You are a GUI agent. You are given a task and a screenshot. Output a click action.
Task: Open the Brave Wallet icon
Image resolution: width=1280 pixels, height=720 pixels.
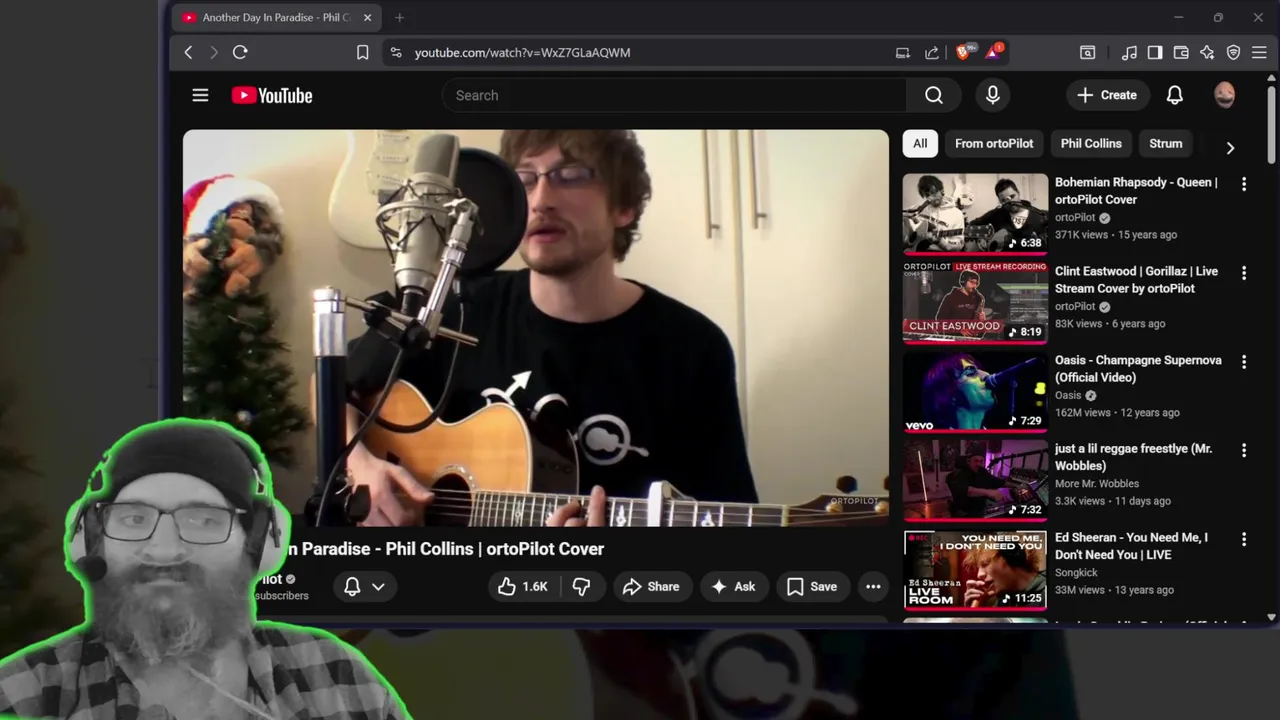click(x=1181, y=52)
